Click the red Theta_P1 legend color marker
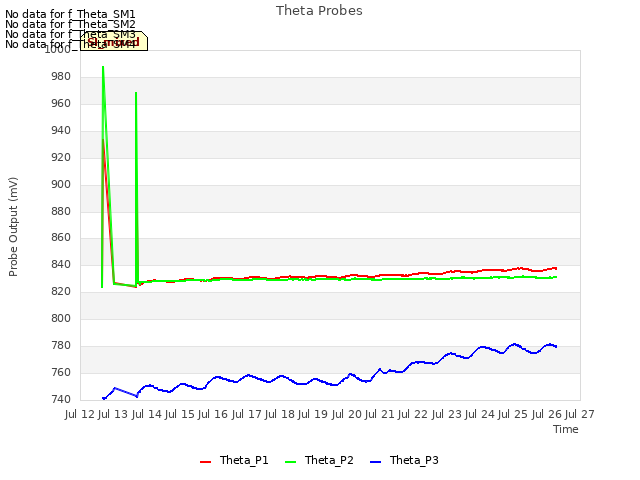 coord(205,462)
